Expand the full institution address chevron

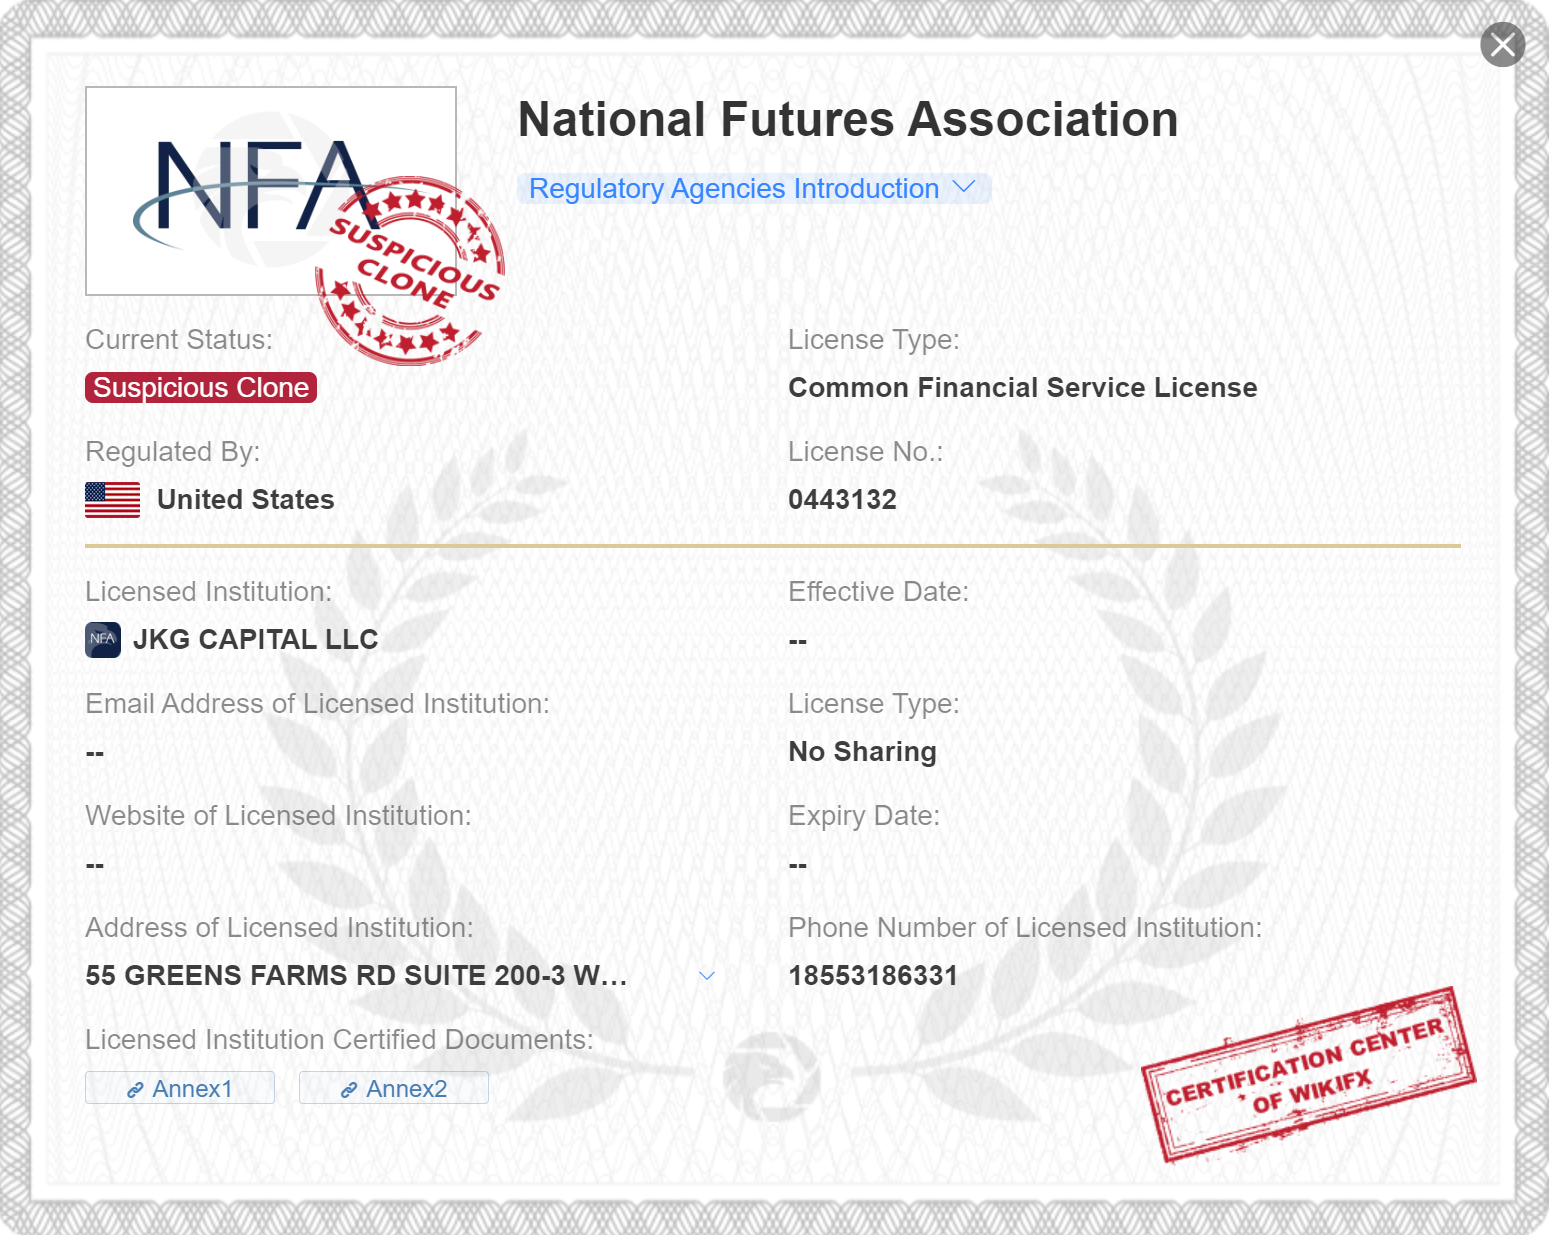tap(707, 976)
